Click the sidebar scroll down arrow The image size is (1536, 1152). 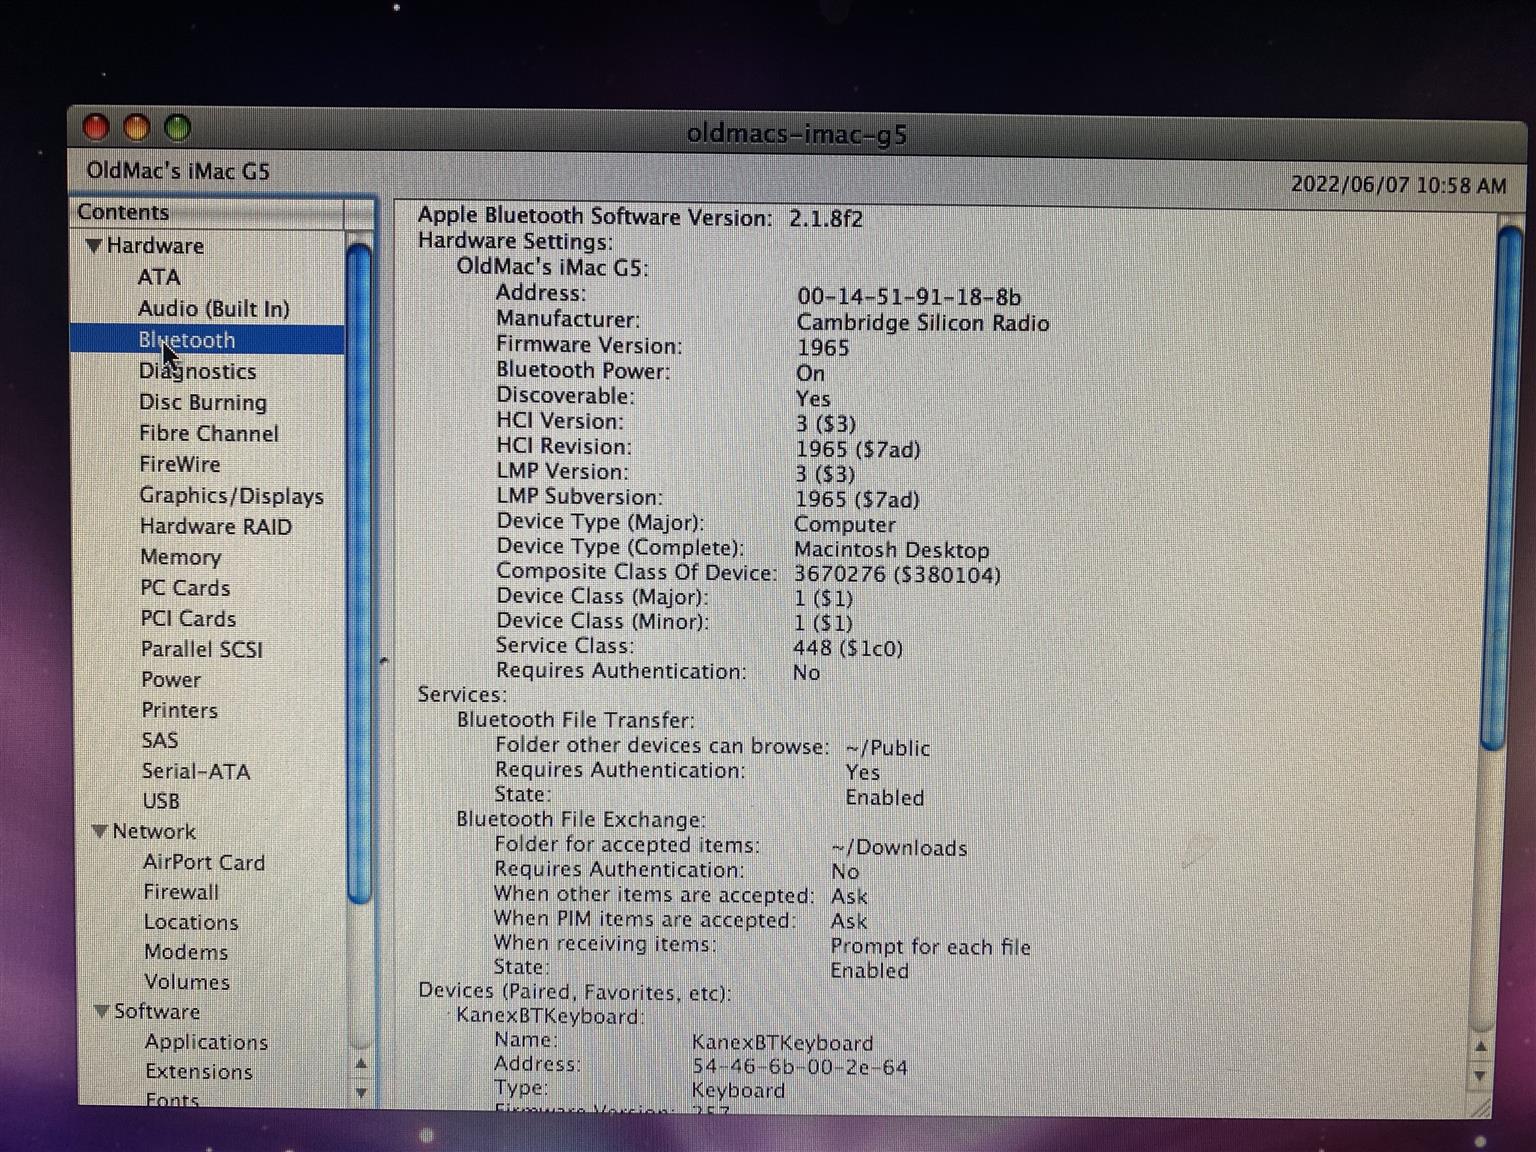pos(361,1093)
